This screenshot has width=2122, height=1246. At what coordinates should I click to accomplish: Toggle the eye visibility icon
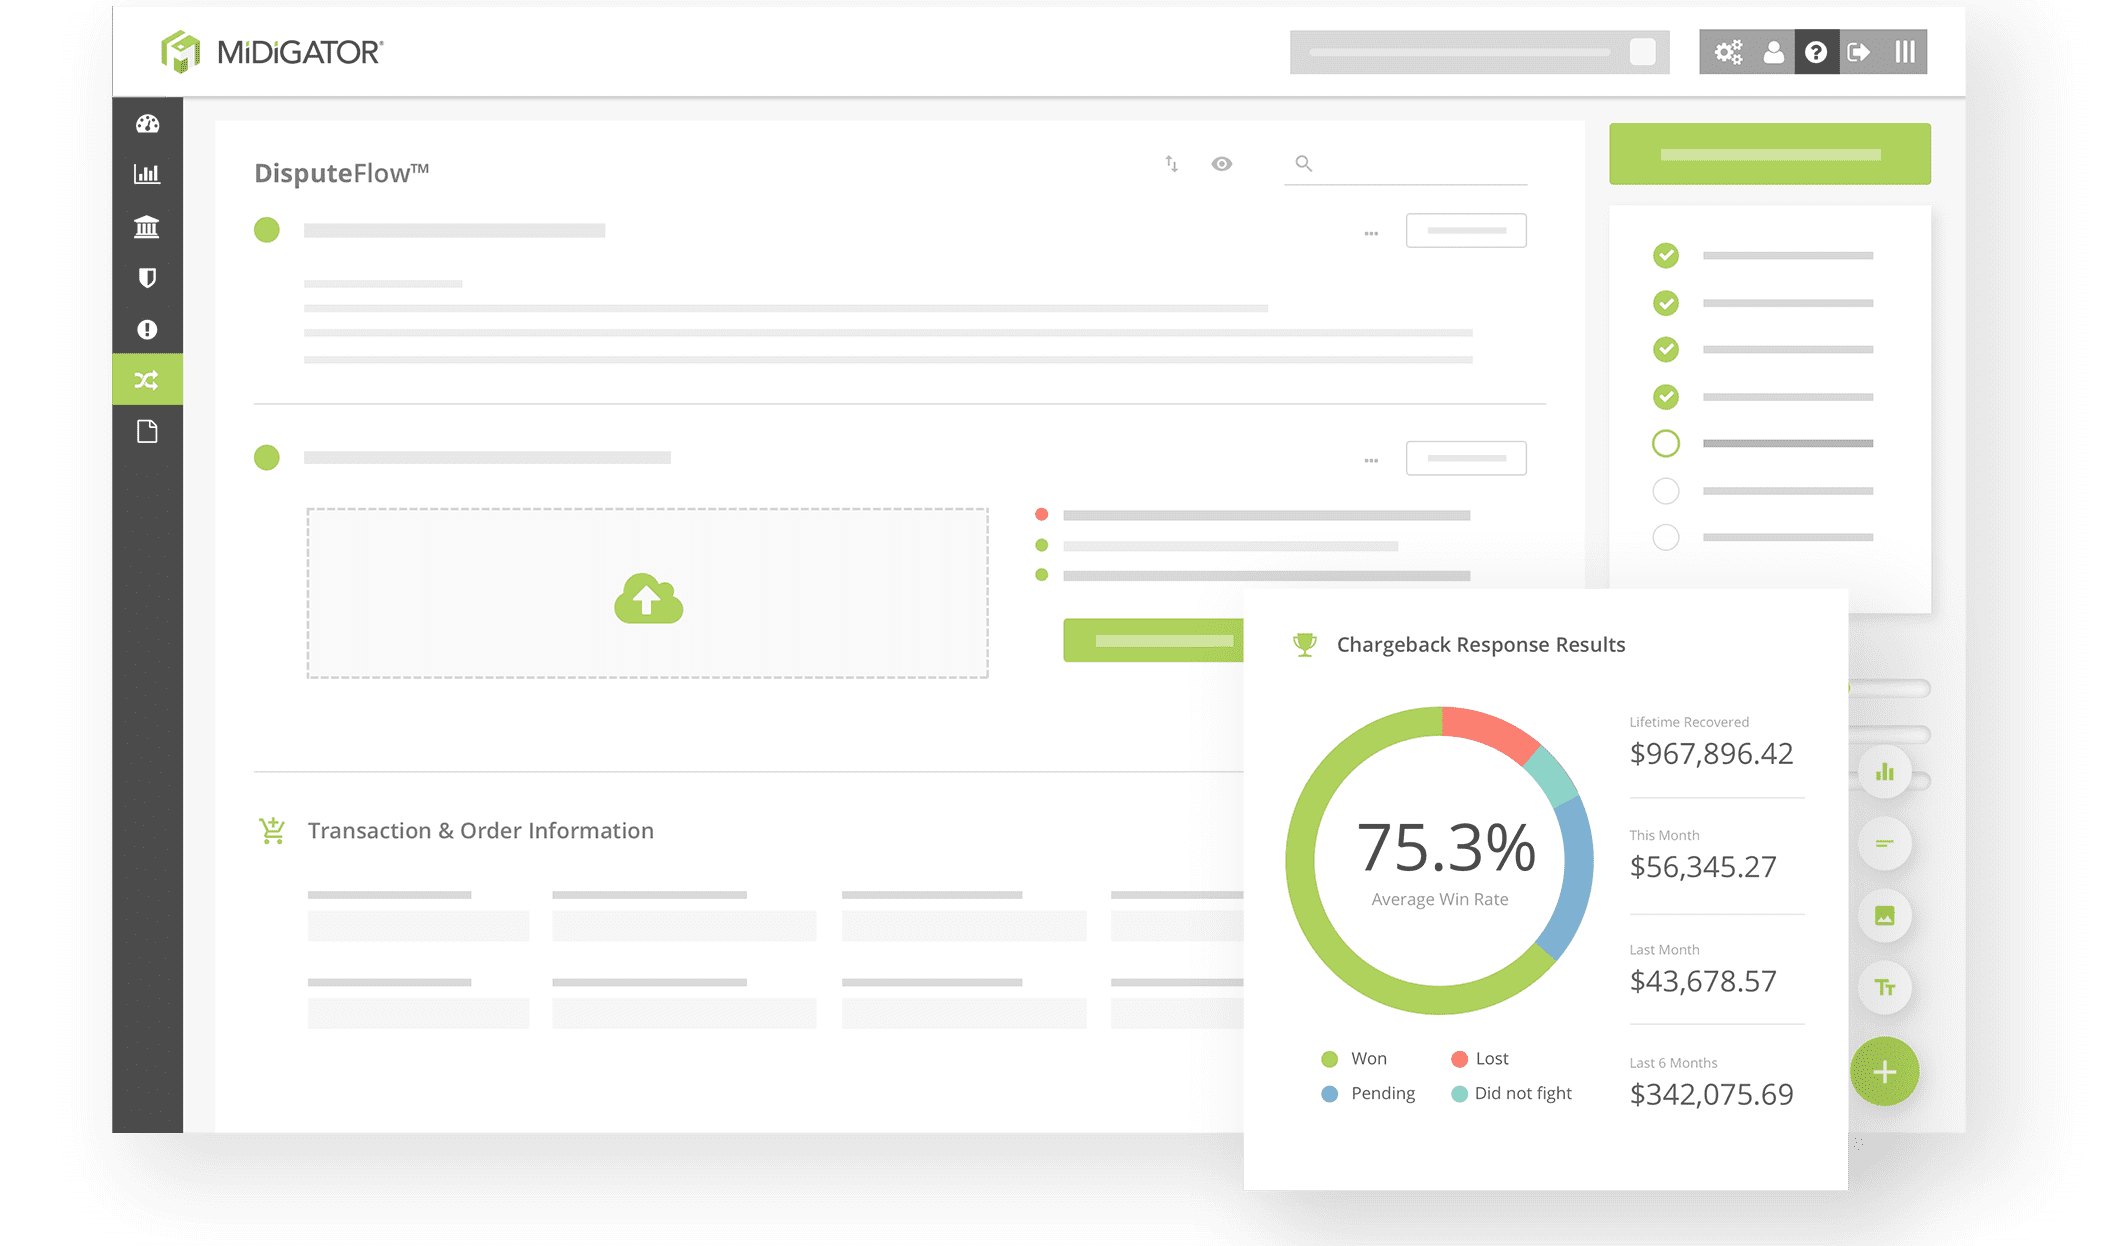pos(1222,164)
